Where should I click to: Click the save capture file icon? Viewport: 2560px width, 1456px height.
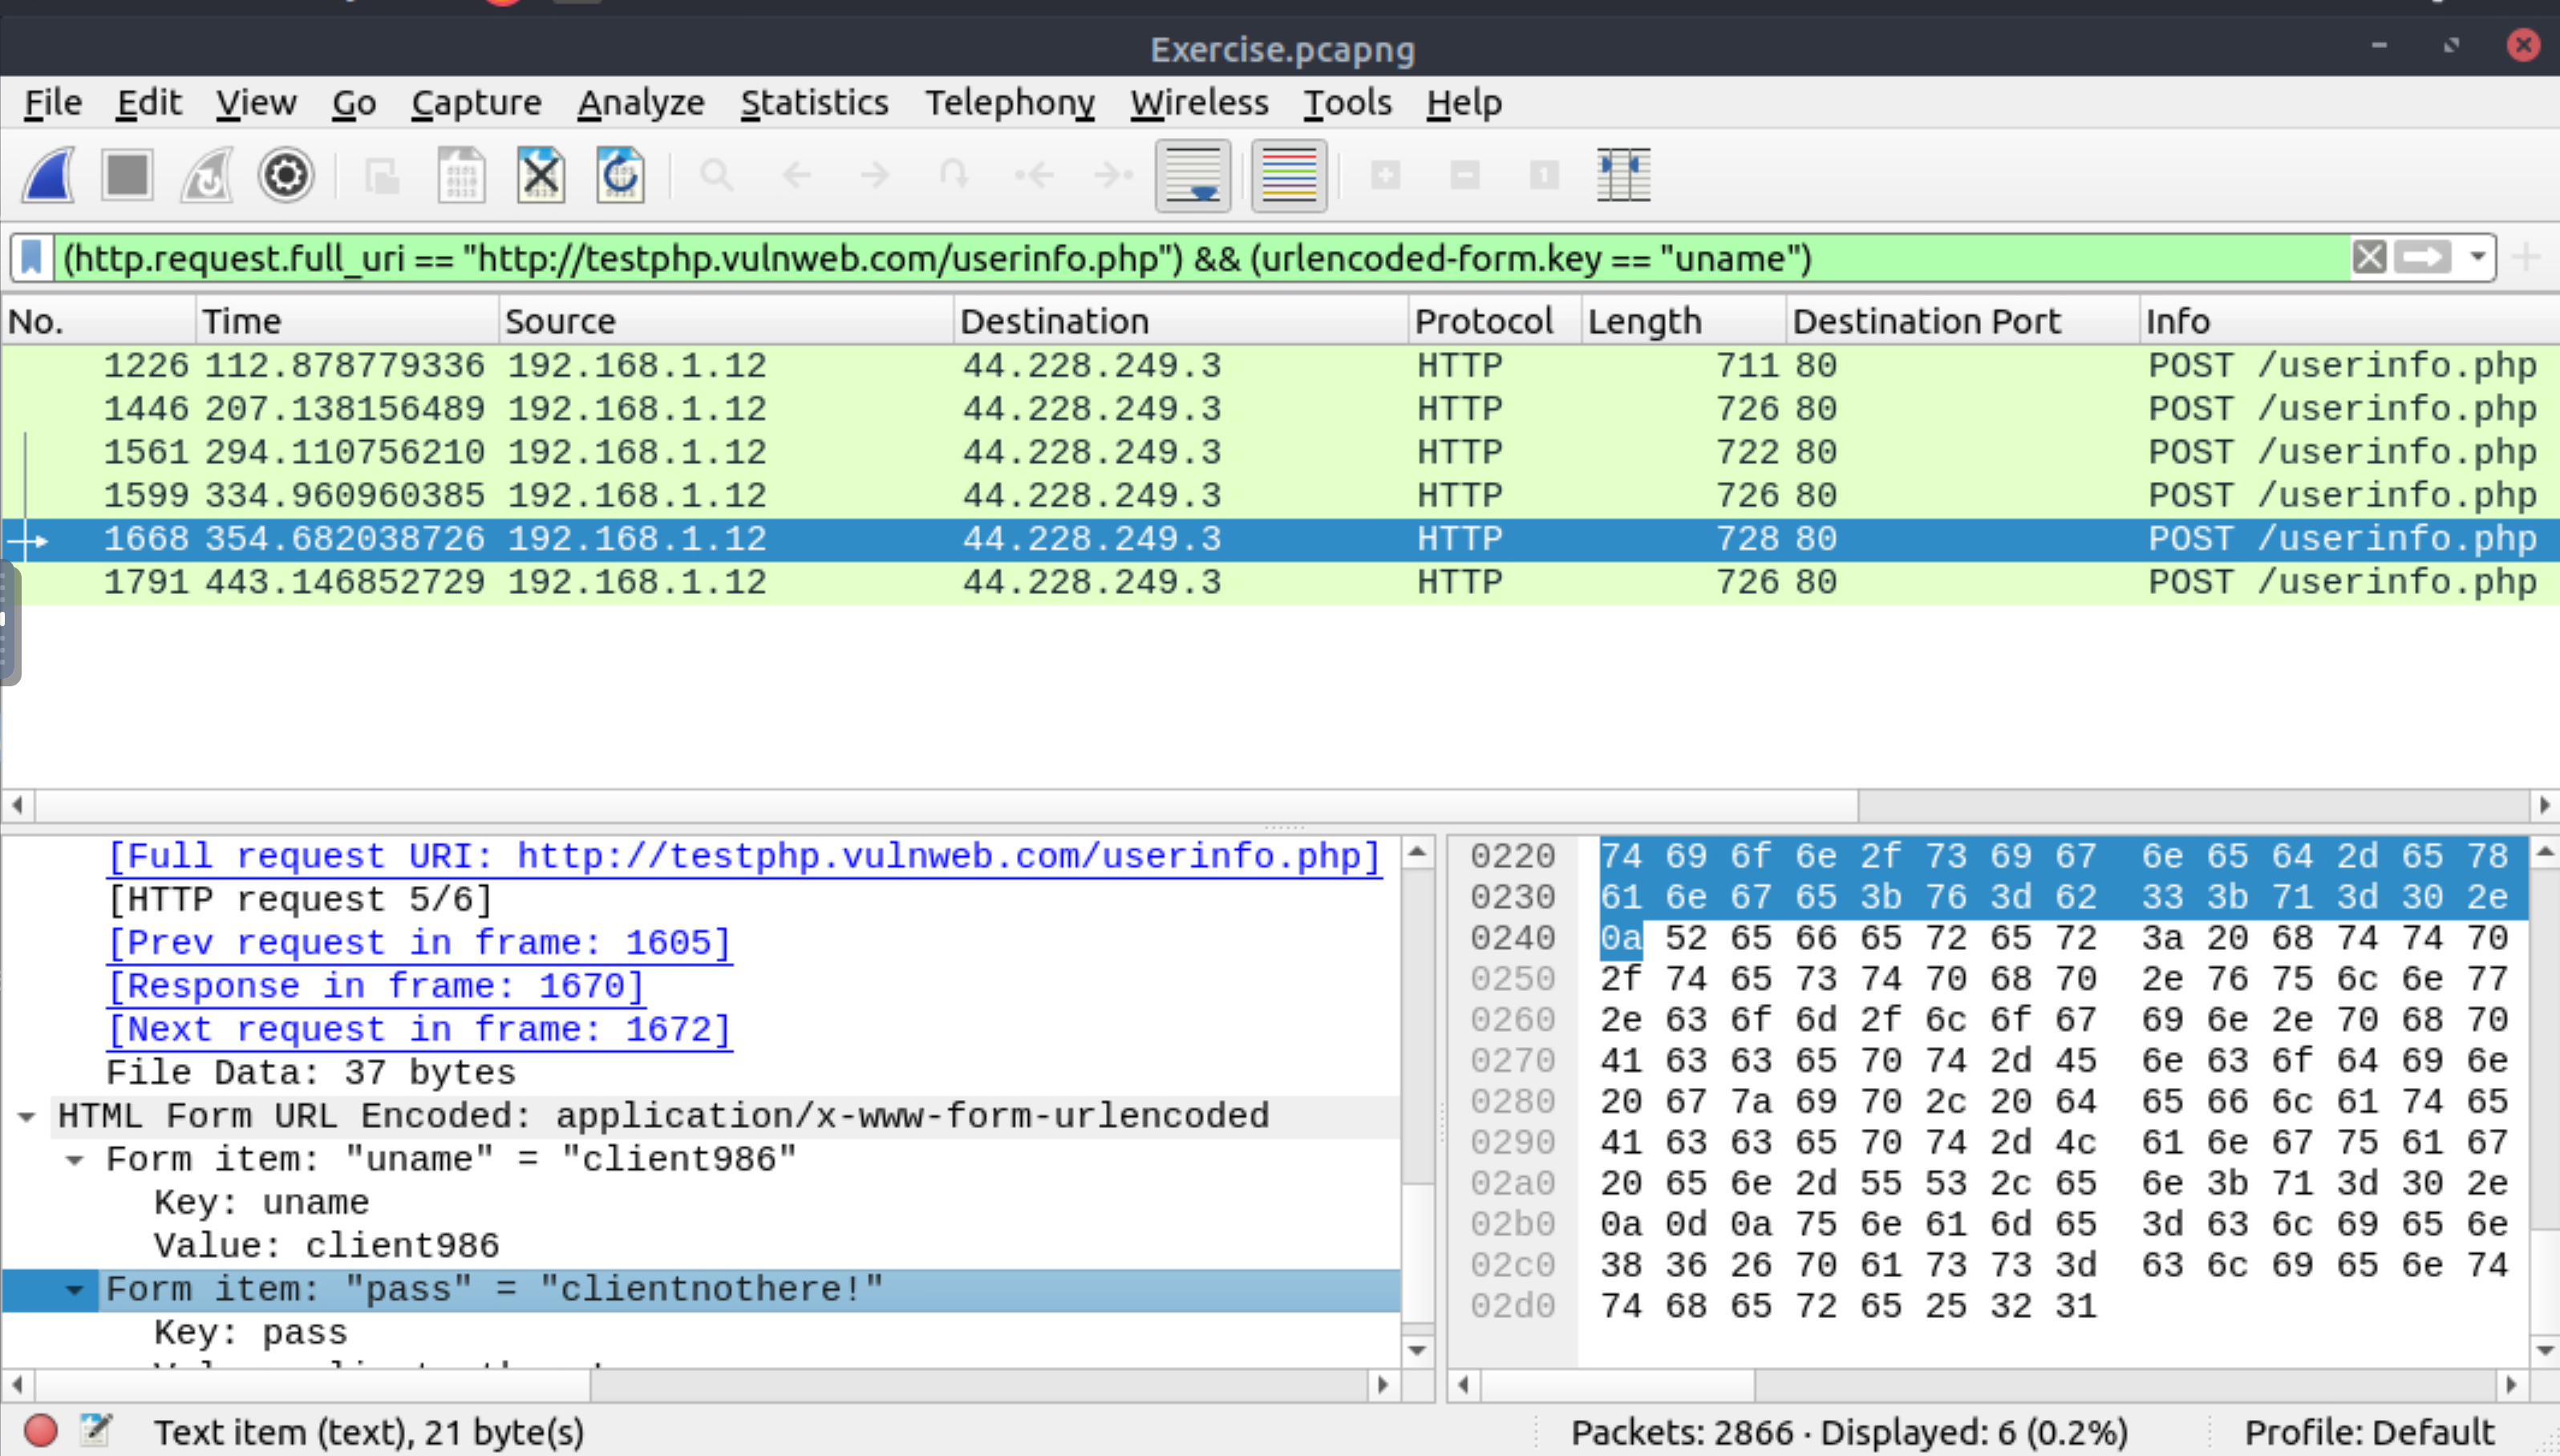point(461,176)
